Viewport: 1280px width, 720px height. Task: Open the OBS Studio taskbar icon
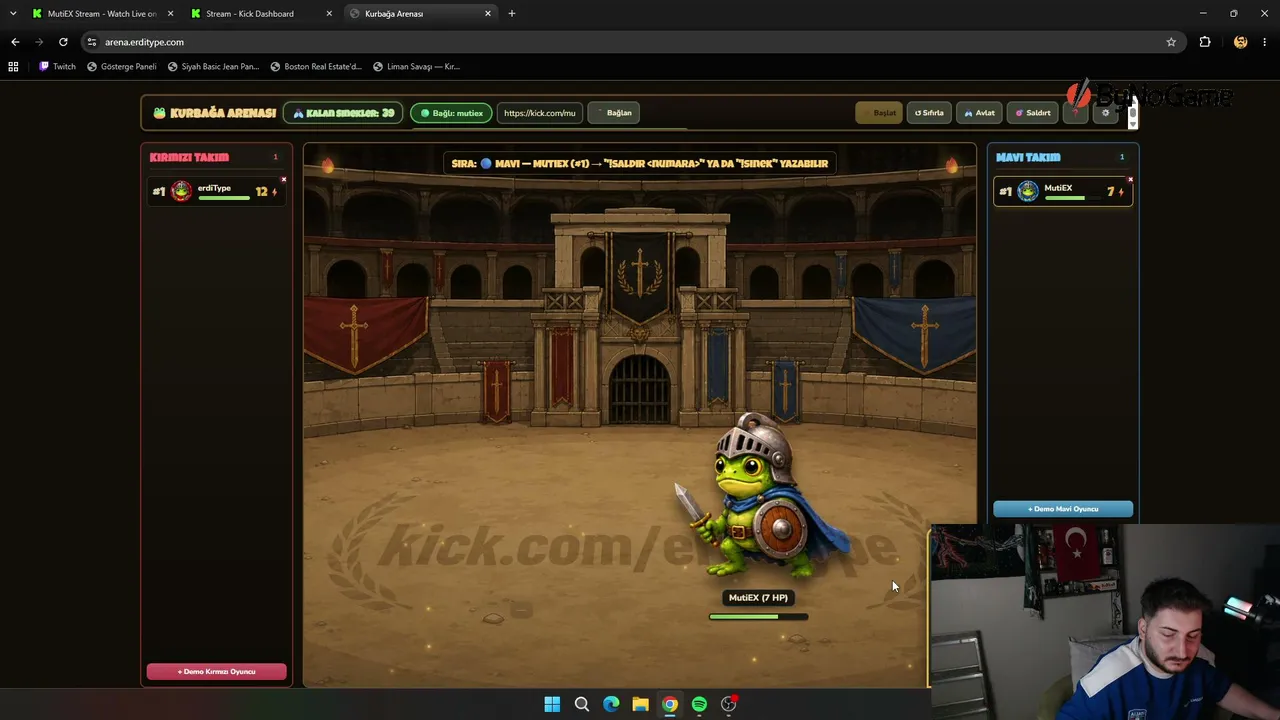pyautogui.click(x=729, y=704)
